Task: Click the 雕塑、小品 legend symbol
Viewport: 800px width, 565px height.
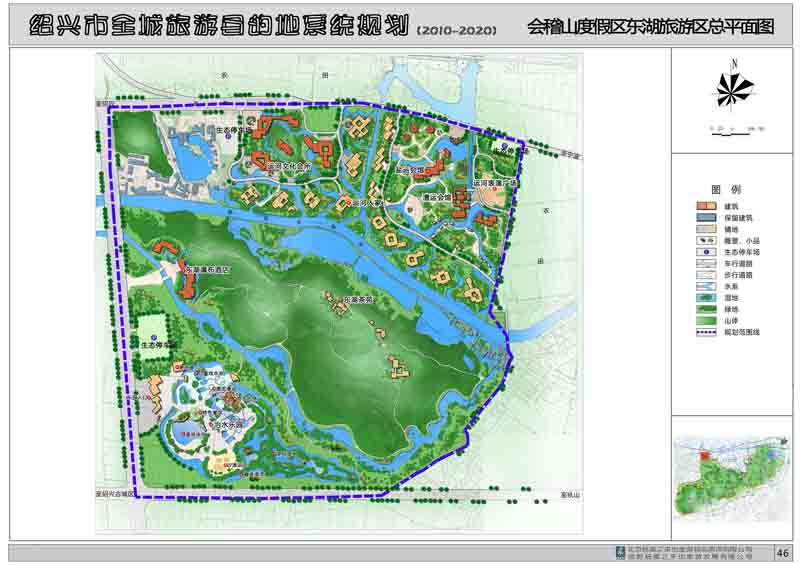Action: click(704, 240)
